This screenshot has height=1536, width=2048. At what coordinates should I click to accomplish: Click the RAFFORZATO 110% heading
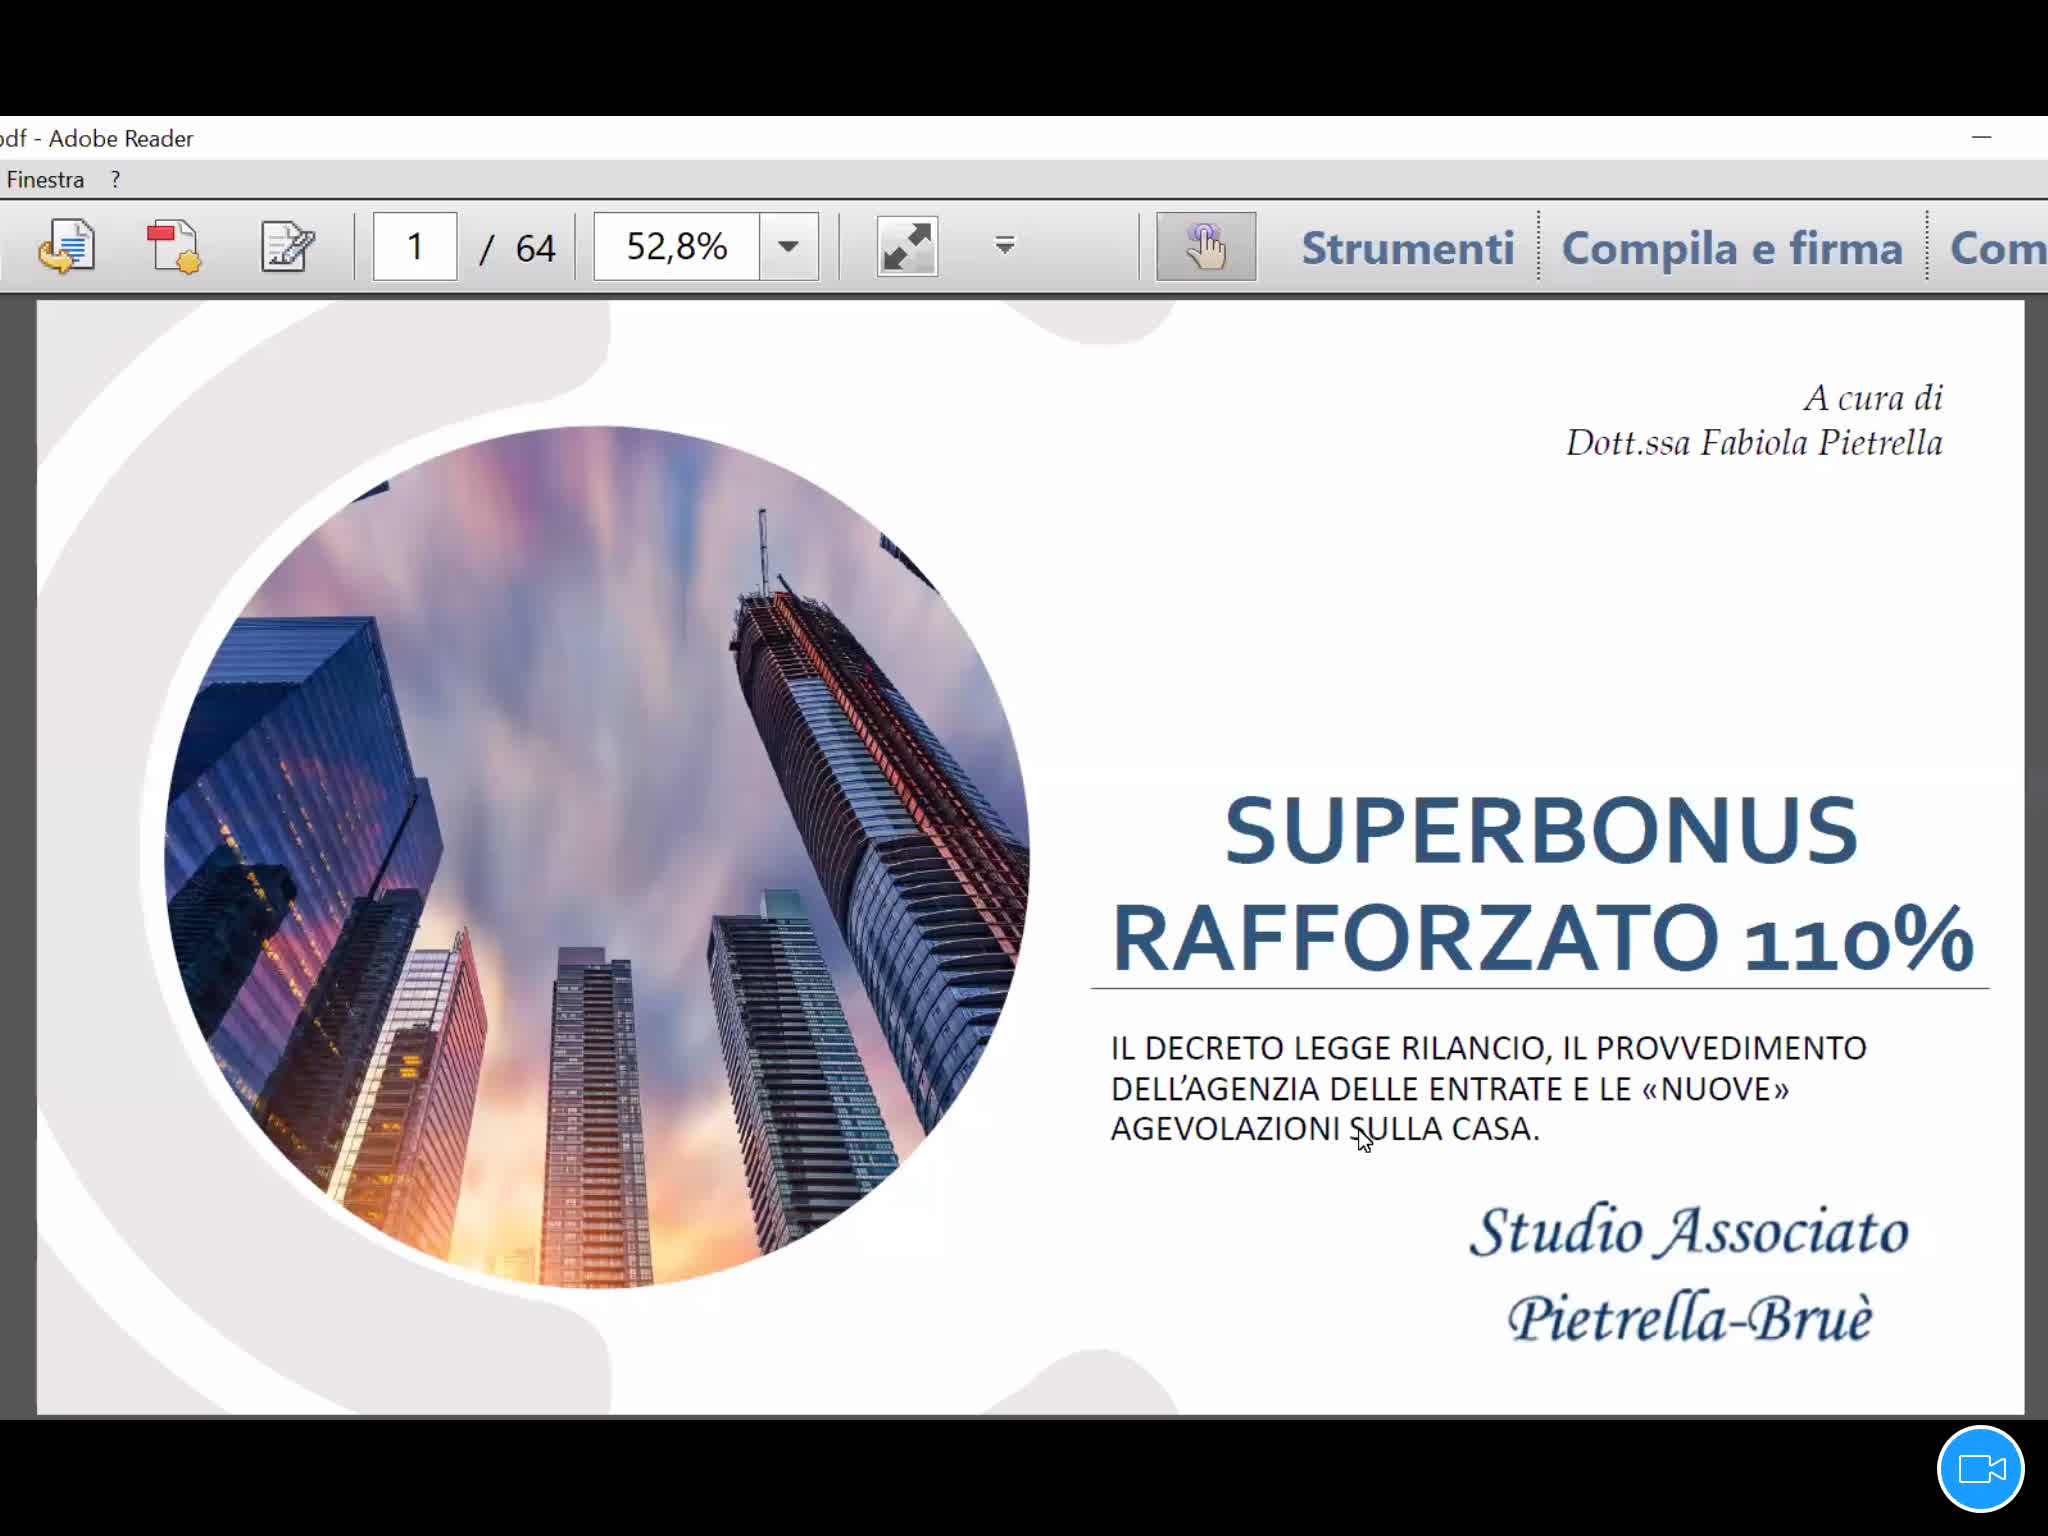click(1542, 938)
